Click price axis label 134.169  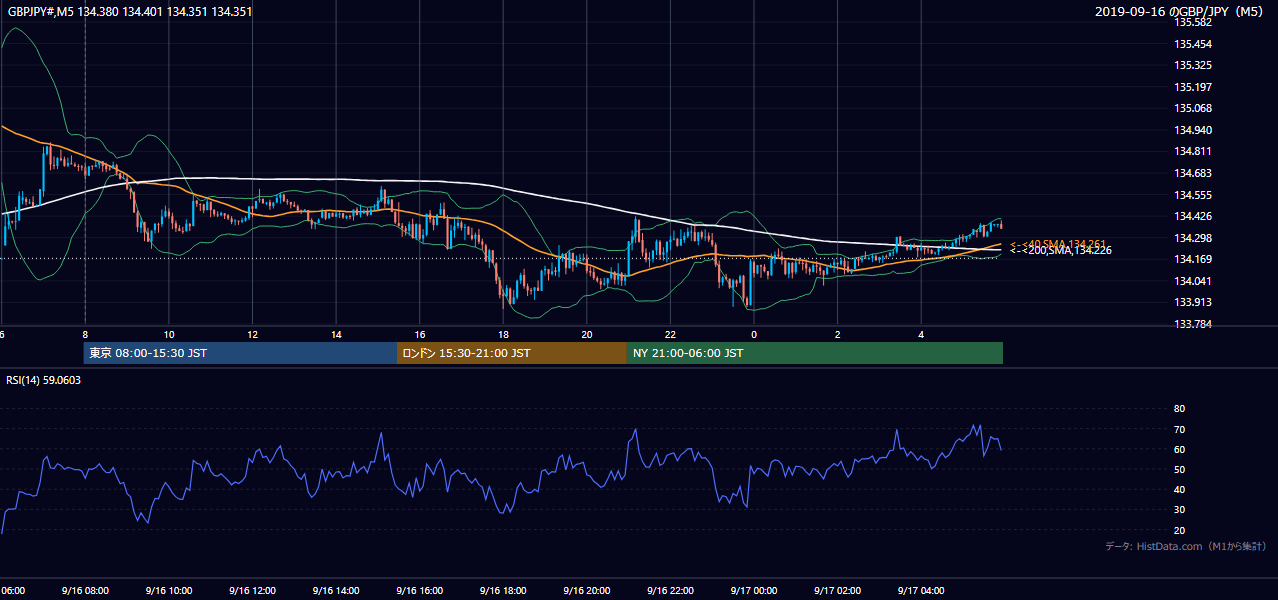point(1194,260)
